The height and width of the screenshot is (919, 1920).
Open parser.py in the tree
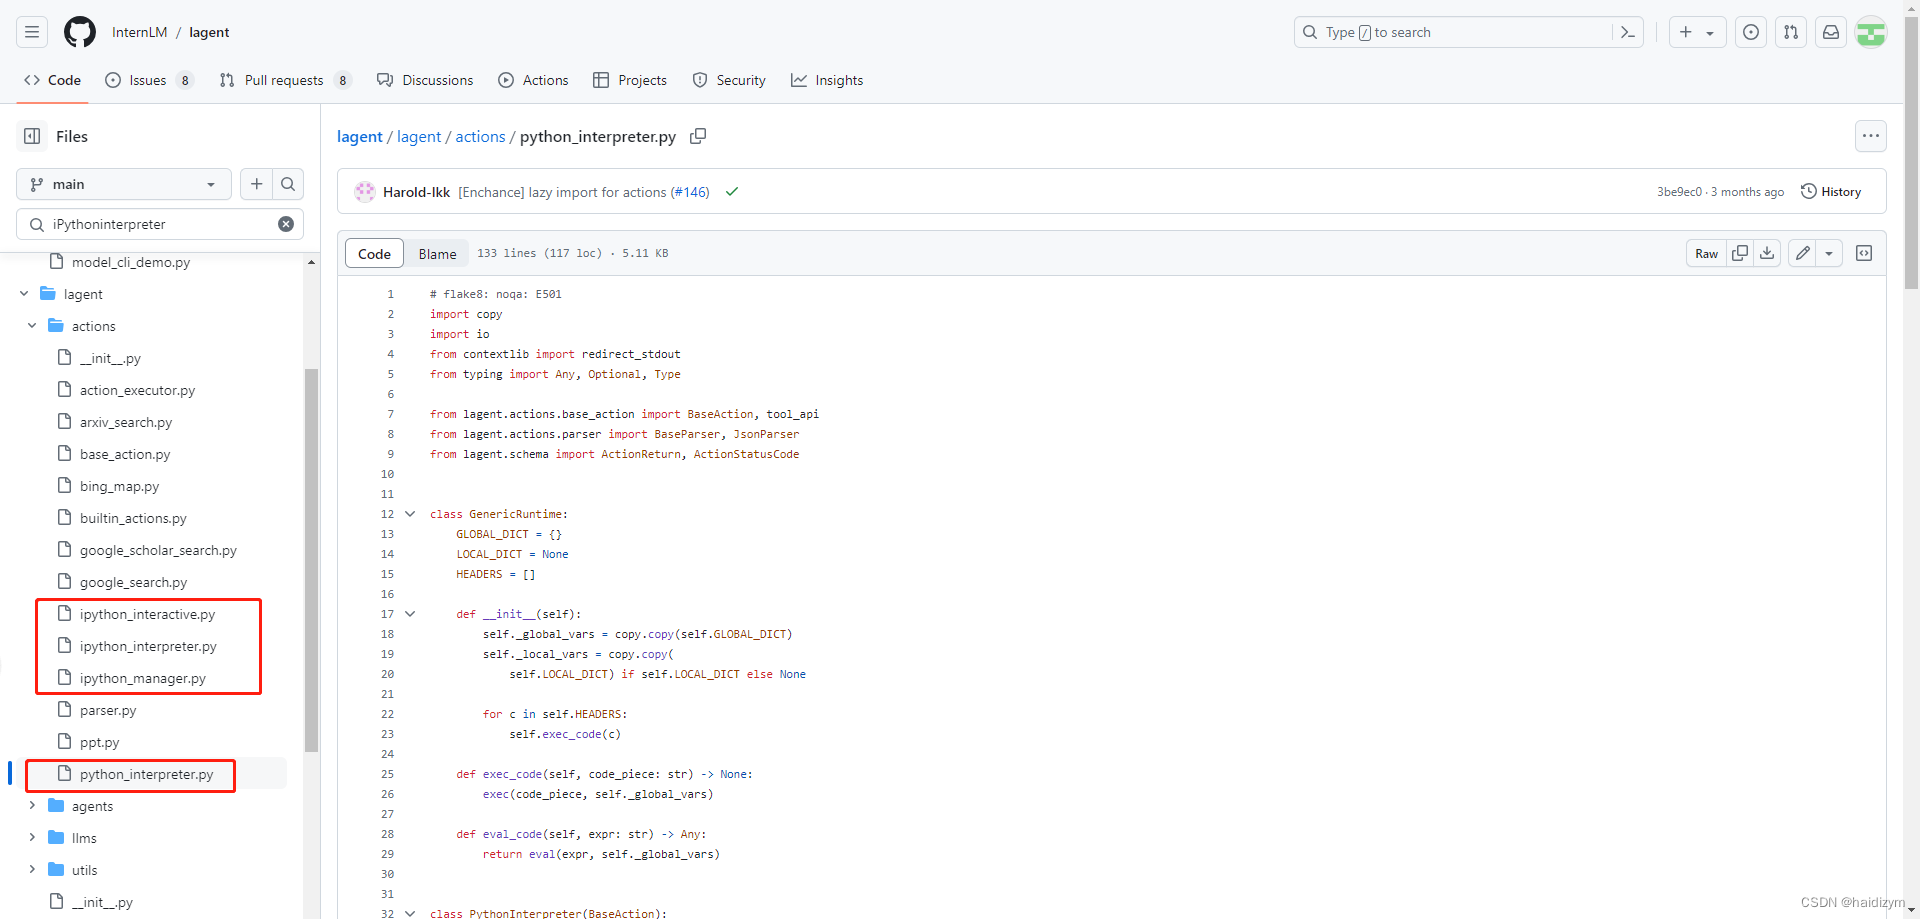tap(108, 710)
